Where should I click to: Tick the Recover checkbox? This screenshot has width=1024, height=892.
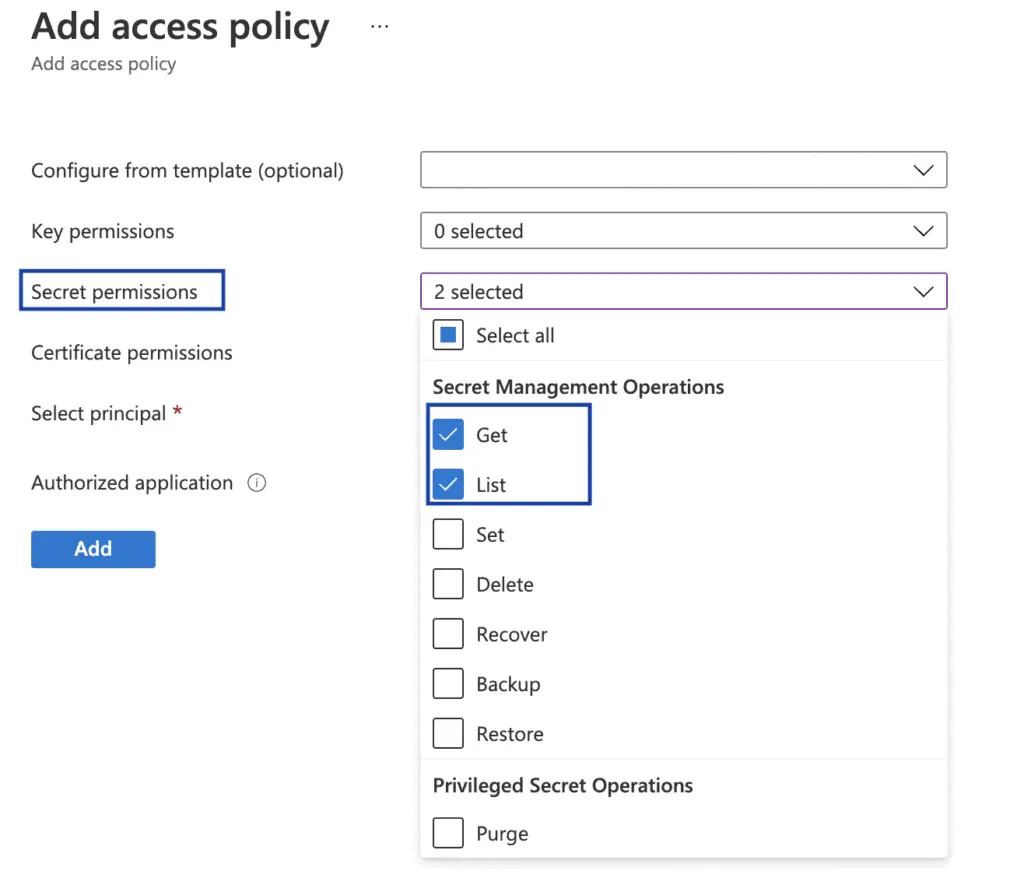point(448,633)
